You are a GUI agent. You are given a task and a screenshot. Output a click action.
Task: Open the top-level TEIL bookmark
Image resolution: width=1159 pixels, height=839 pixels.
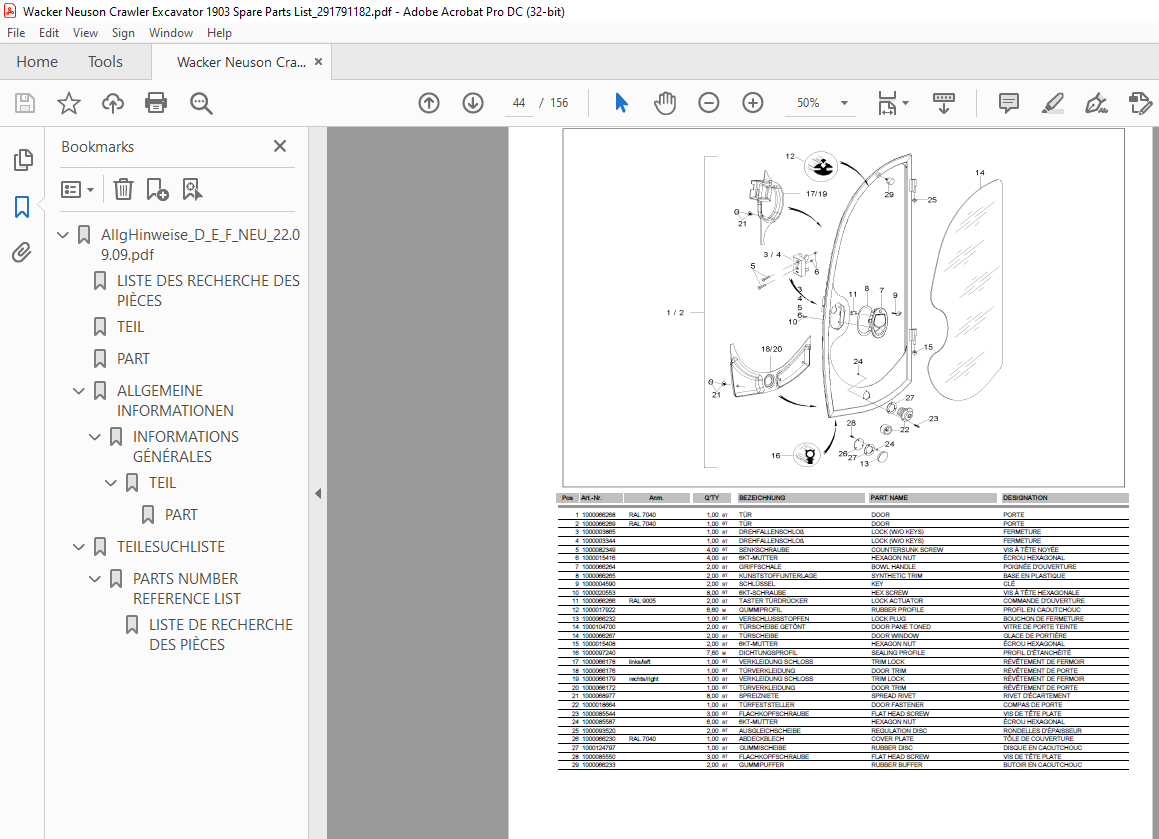(130, 327)
